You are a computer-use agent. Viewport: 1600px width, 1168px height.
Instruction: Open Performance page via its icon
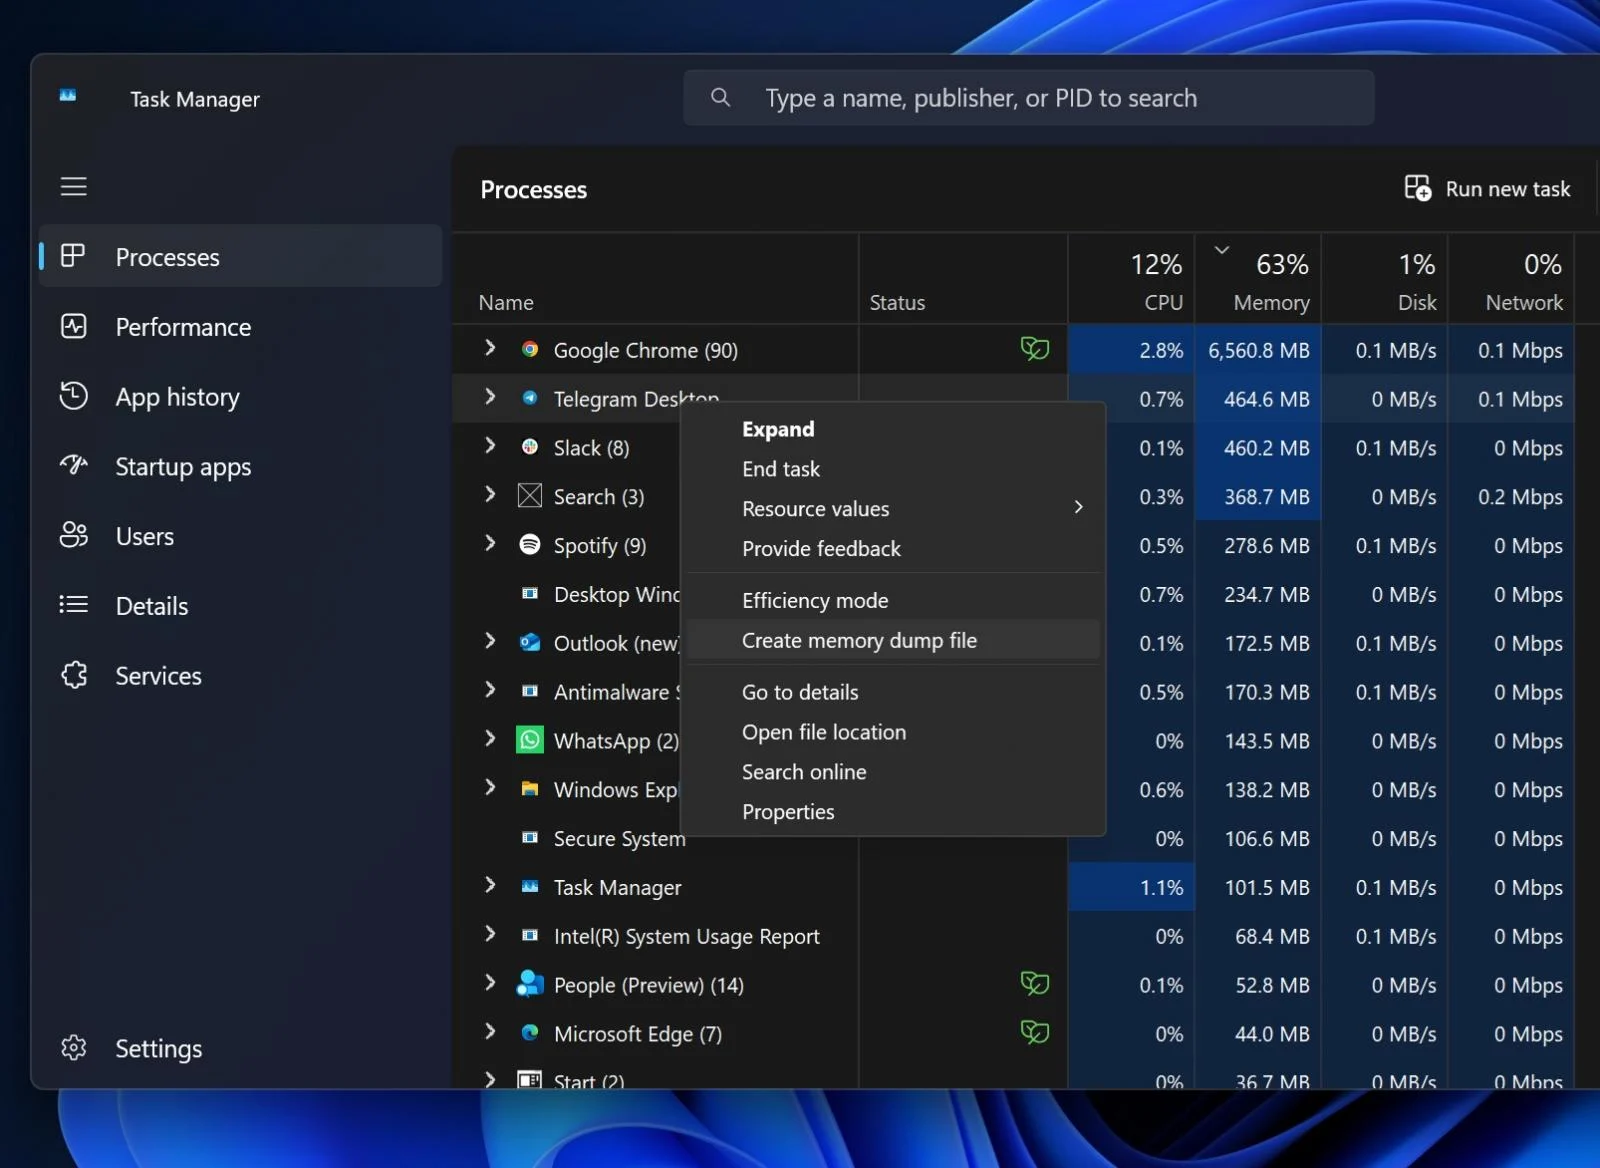click(x=73, y=326)
